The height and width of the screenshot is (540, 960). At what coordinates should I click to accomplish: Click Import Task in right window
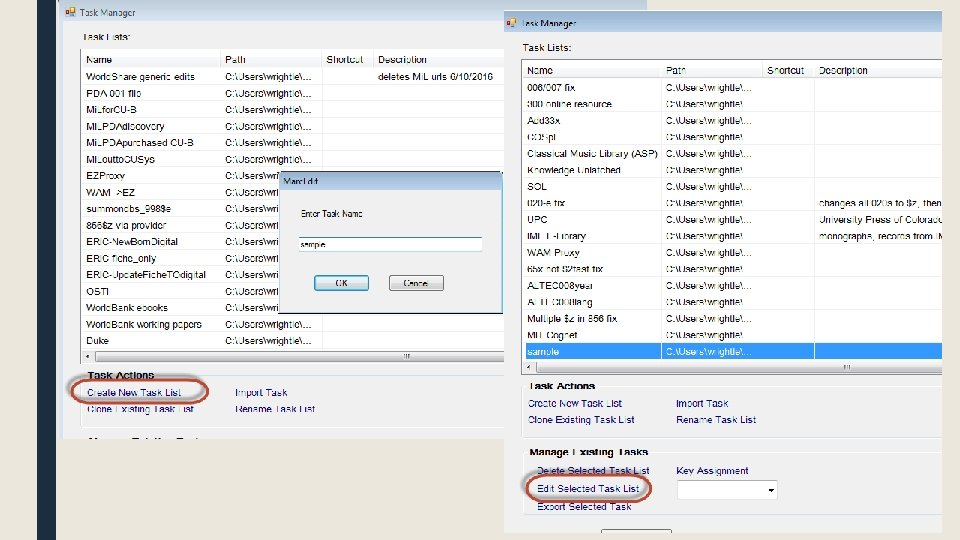point(702,403)
